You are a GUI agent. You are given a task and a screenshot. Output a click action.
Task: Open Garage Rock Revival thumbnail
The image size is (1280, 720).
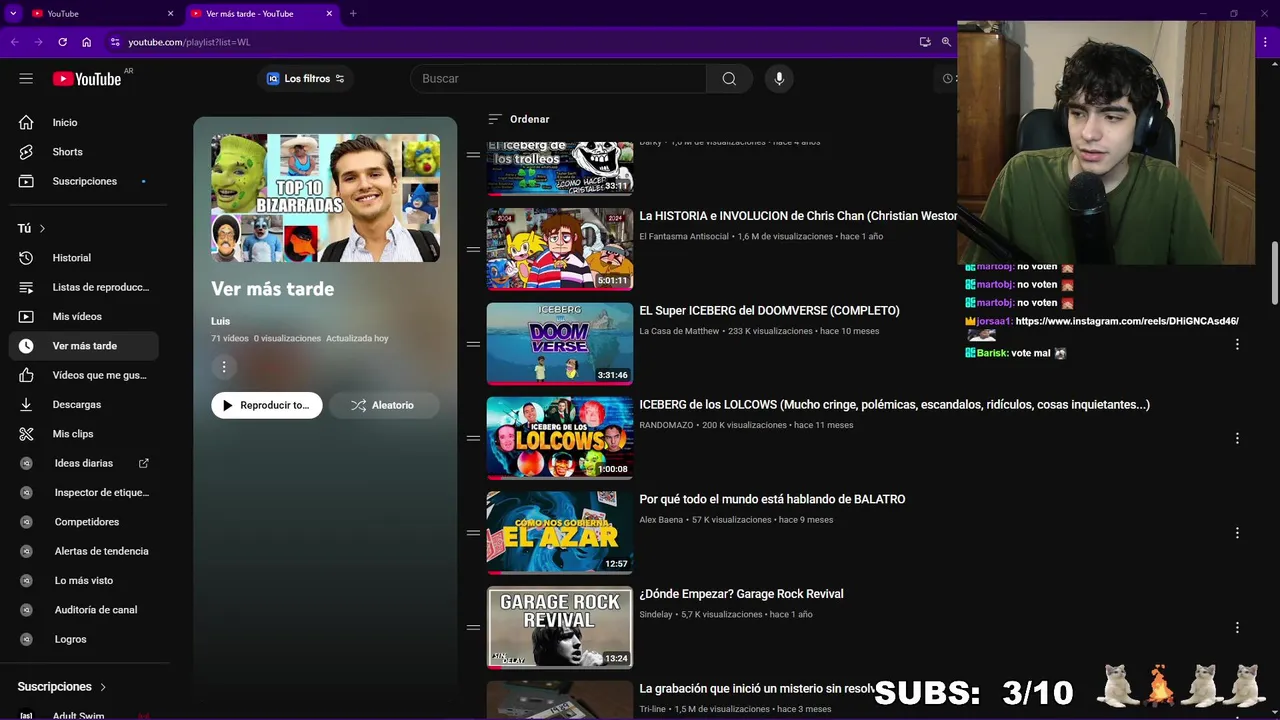coord(560,627)
